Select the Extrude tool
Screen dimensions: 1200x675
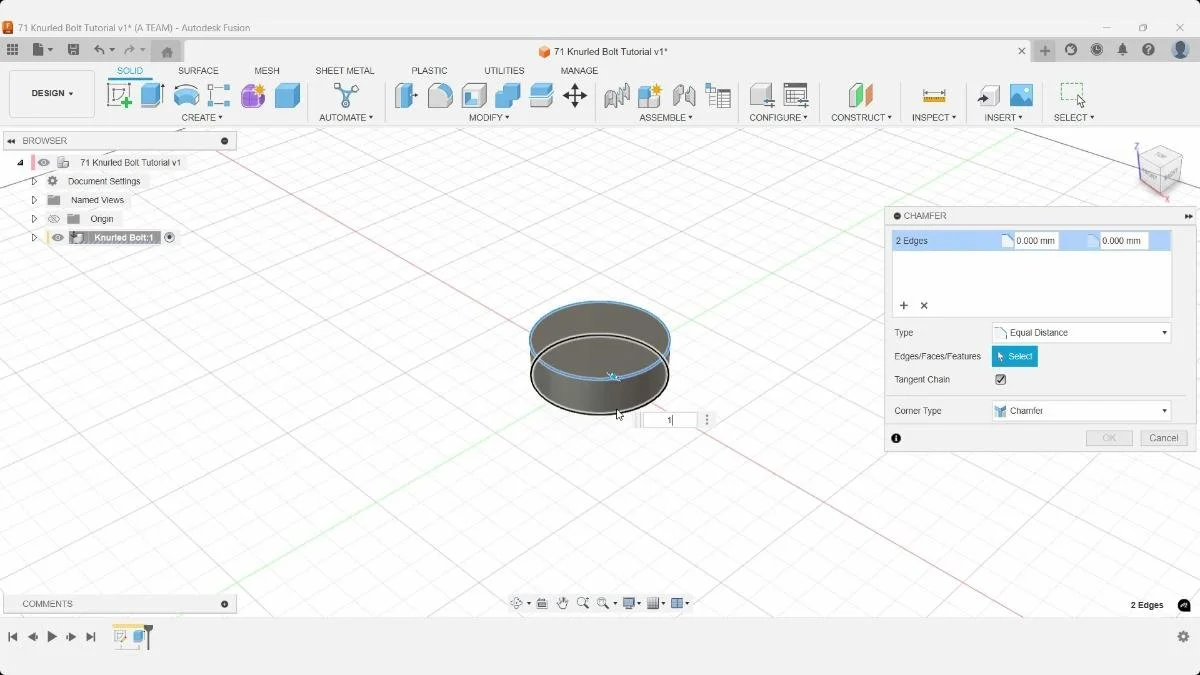pyautogui.click(x=152, y=95)
